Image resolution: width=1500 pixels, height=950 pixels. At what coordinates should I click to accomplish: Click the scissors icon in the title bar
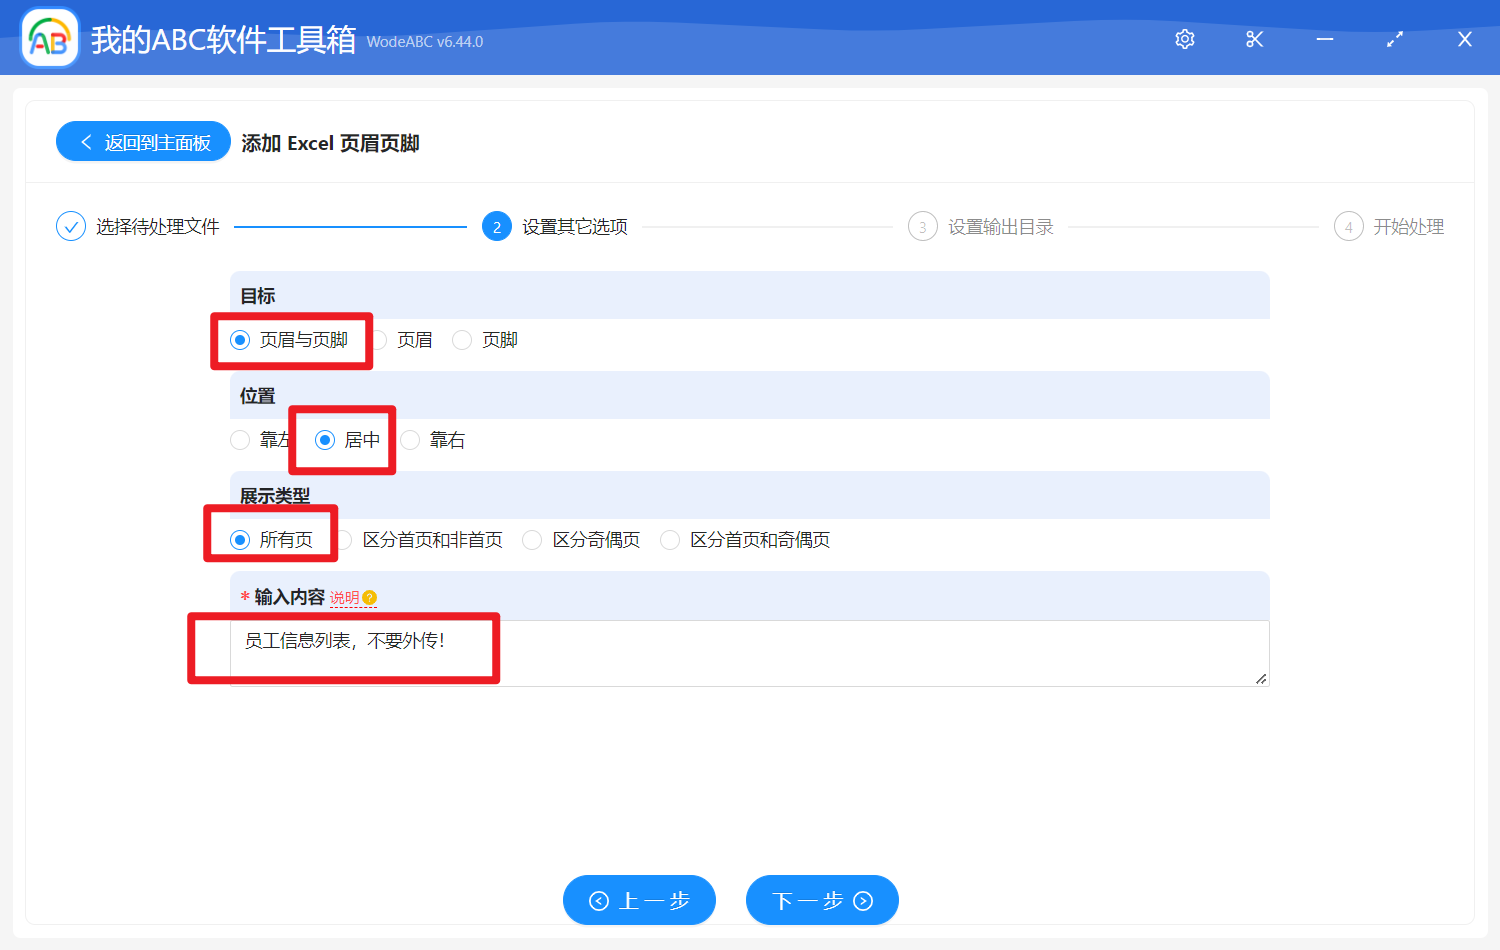tap(1254, 39)
